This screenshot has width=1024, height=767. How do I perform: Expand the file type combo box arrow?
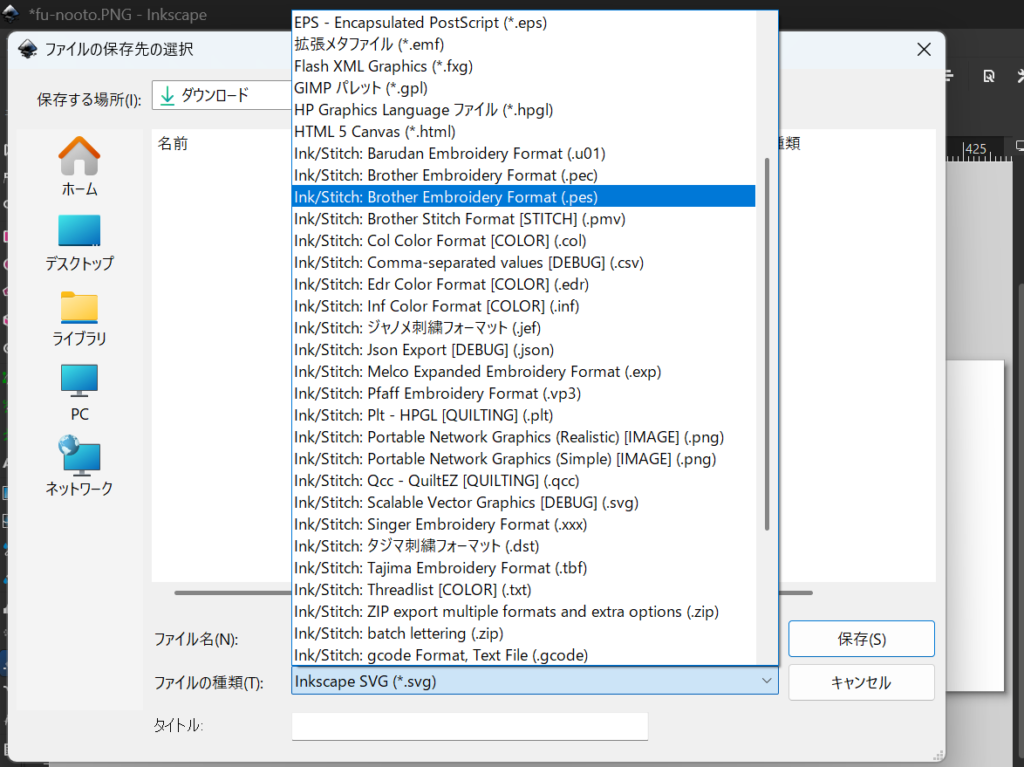click(767, 681)
